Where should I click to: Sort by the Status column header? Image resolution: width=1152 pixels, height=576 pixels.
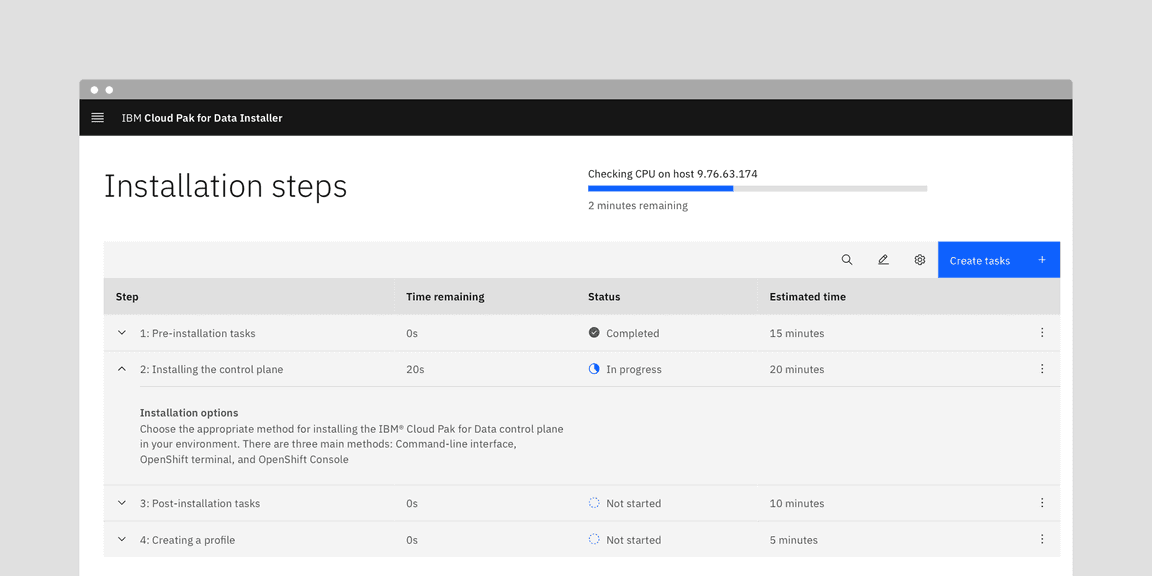604,297
